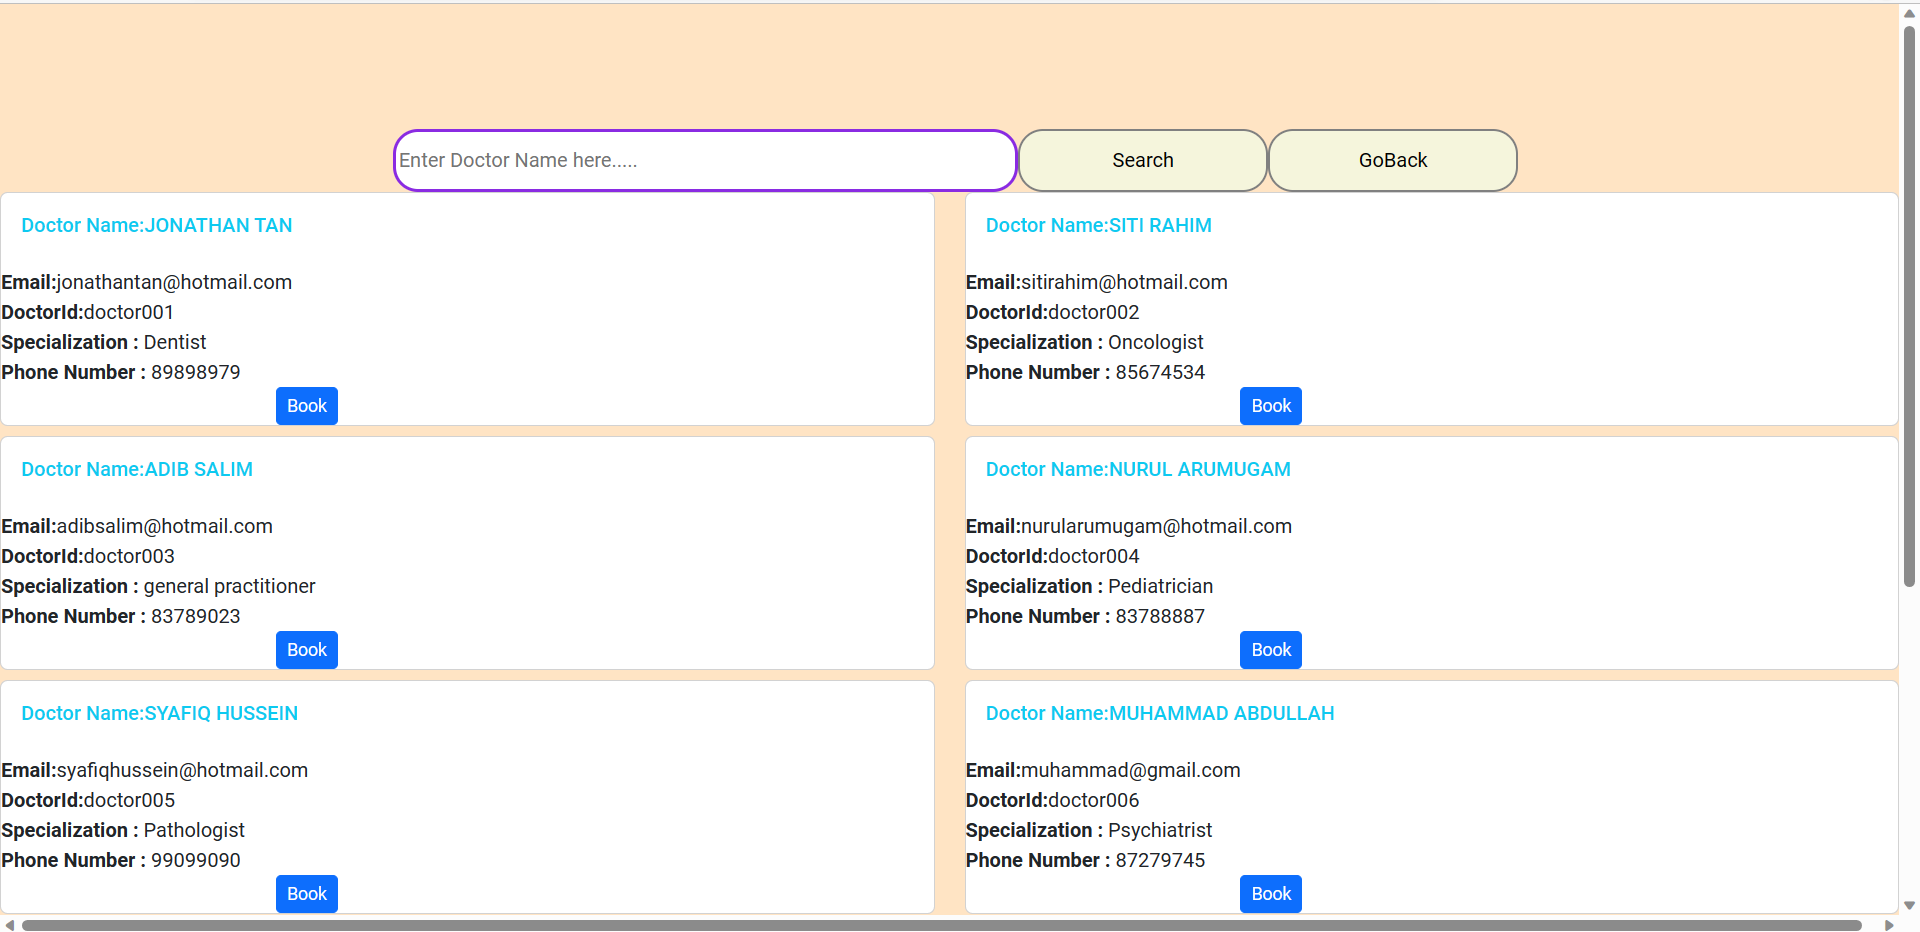This screenshot has height=932, width=1920.
Task: Select the Doctor Name:MUHAMMAD ABDULLAH heading
Action: pyautogui.click(x=1160, y=713)
